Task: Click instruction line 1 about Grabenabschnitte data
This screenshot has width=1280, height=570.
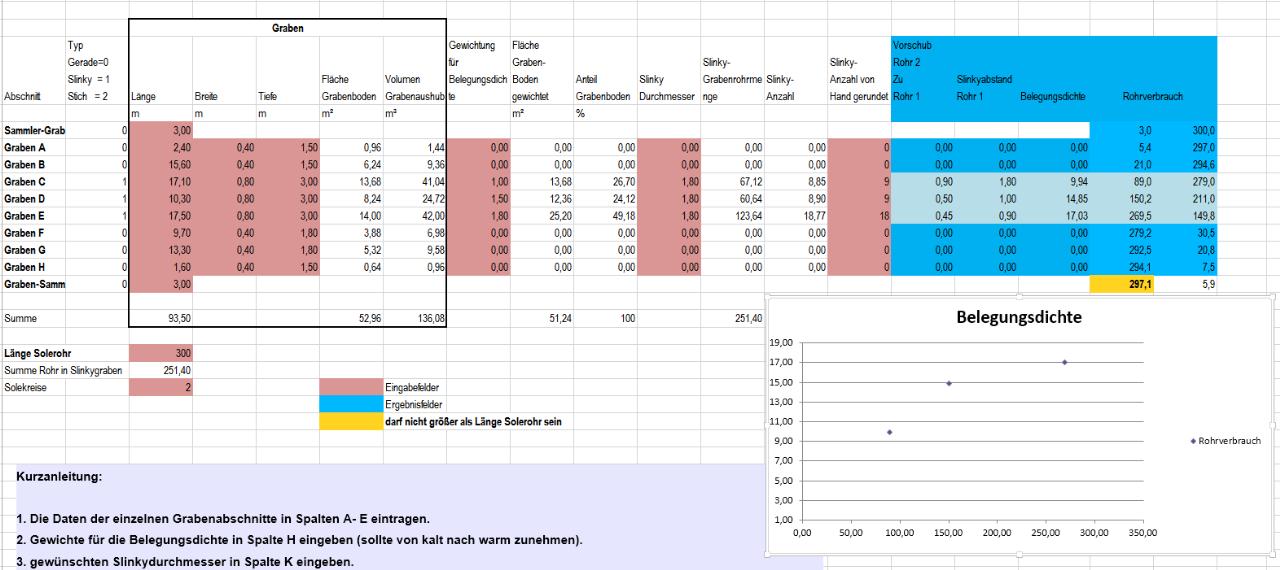Action: [223, 519]
